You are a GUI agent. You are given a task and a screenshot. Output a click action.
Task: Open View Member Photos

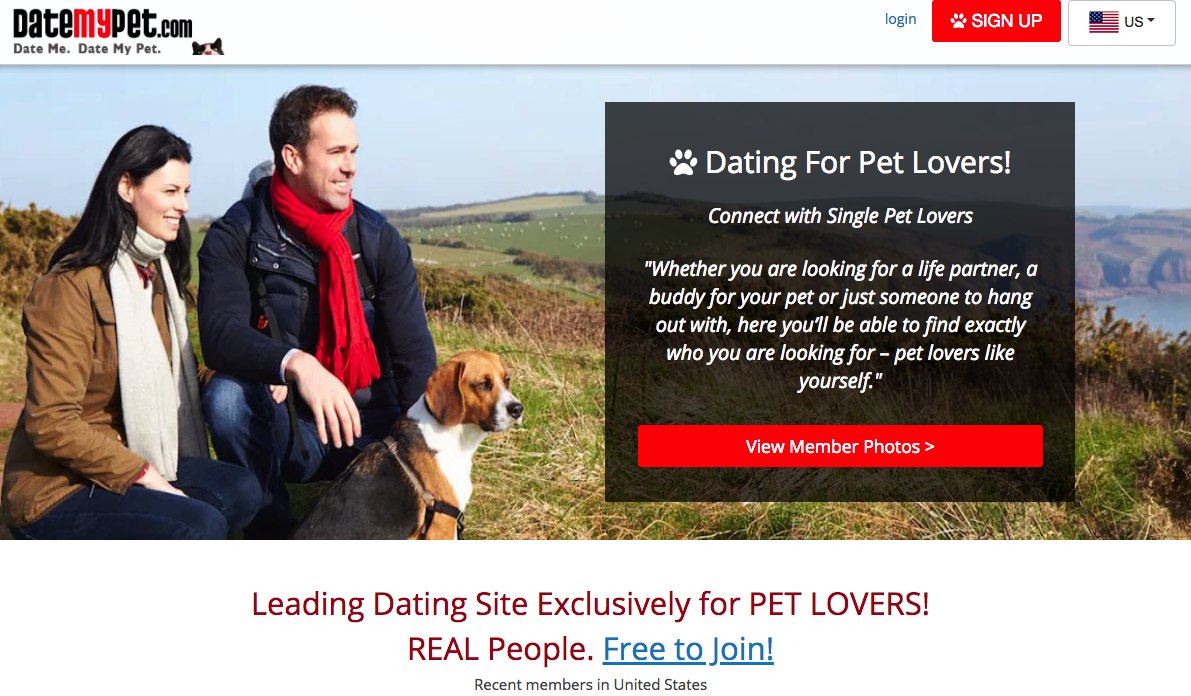pos(840,446)
